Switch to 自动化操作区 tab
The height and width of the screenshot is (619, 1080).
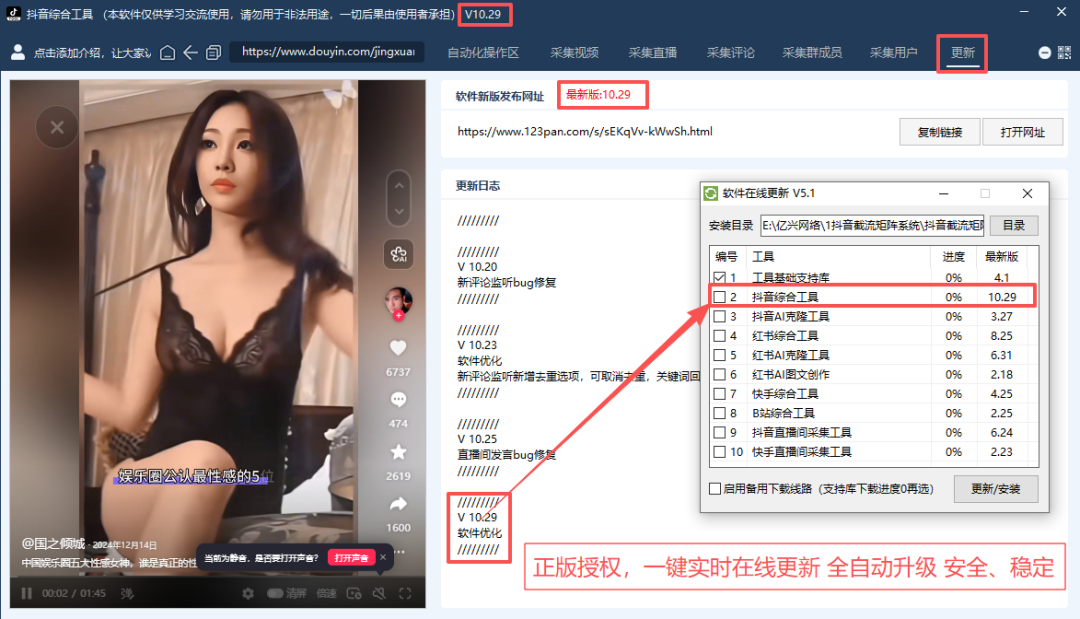pos(483,52)
